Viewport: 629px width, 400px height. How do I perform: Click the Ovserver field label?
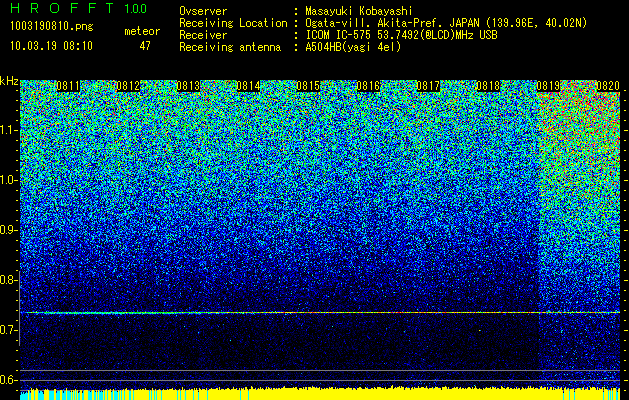coord(203,11)
